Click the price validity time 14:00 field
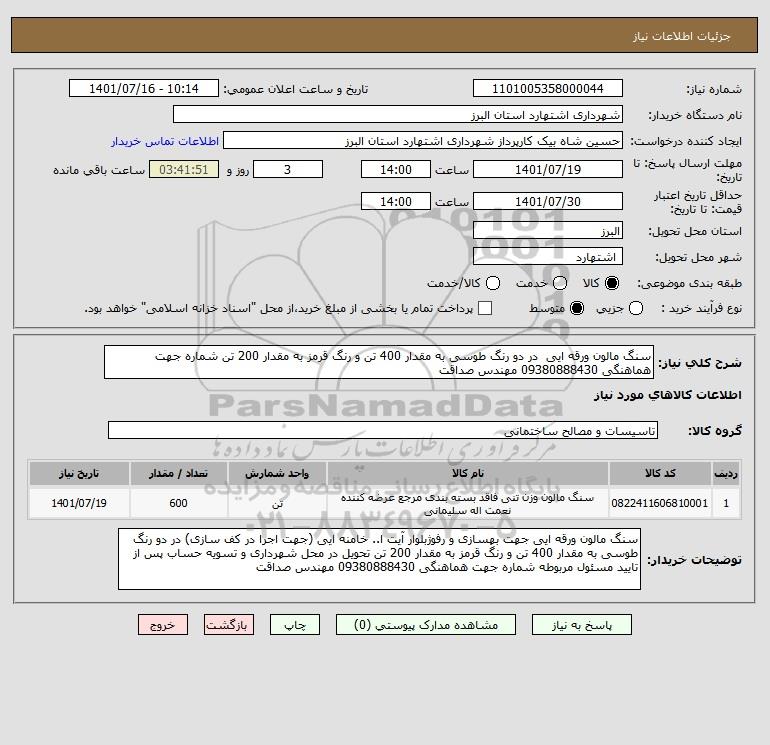This screenshot has height=745, width=770. point(396,201)
